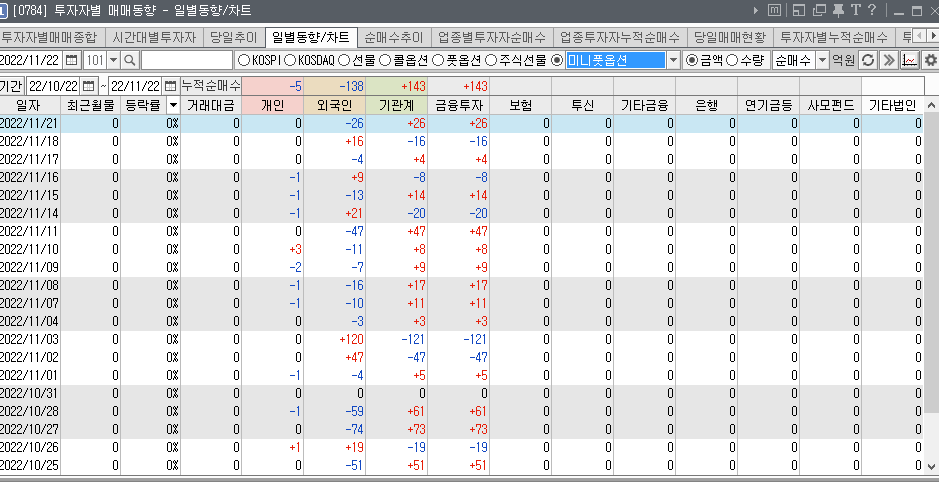Open the settings gear icon
Image resolution: width=939 pixels, height=482 pixels.
point(930,60)
